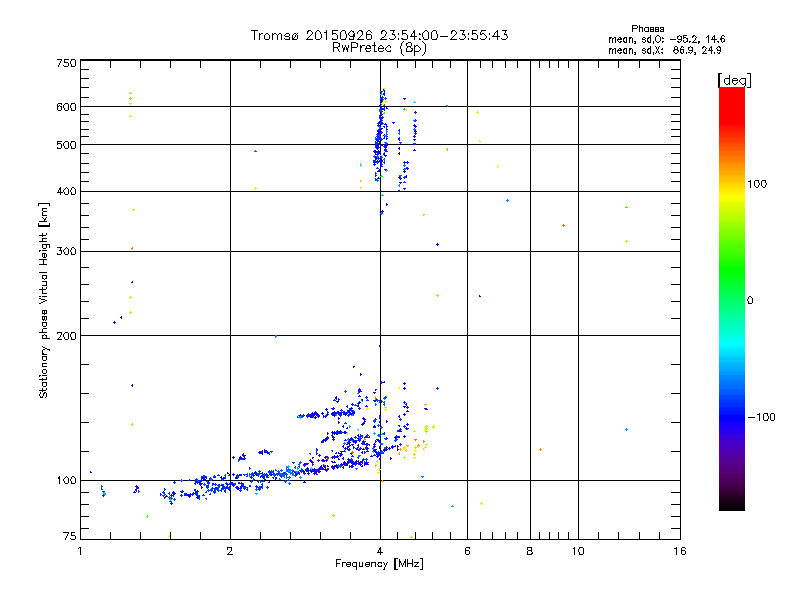The image size is (800, 600).
Task: Click the y-axis tick label '300'
Action: [x=66, y=252]
